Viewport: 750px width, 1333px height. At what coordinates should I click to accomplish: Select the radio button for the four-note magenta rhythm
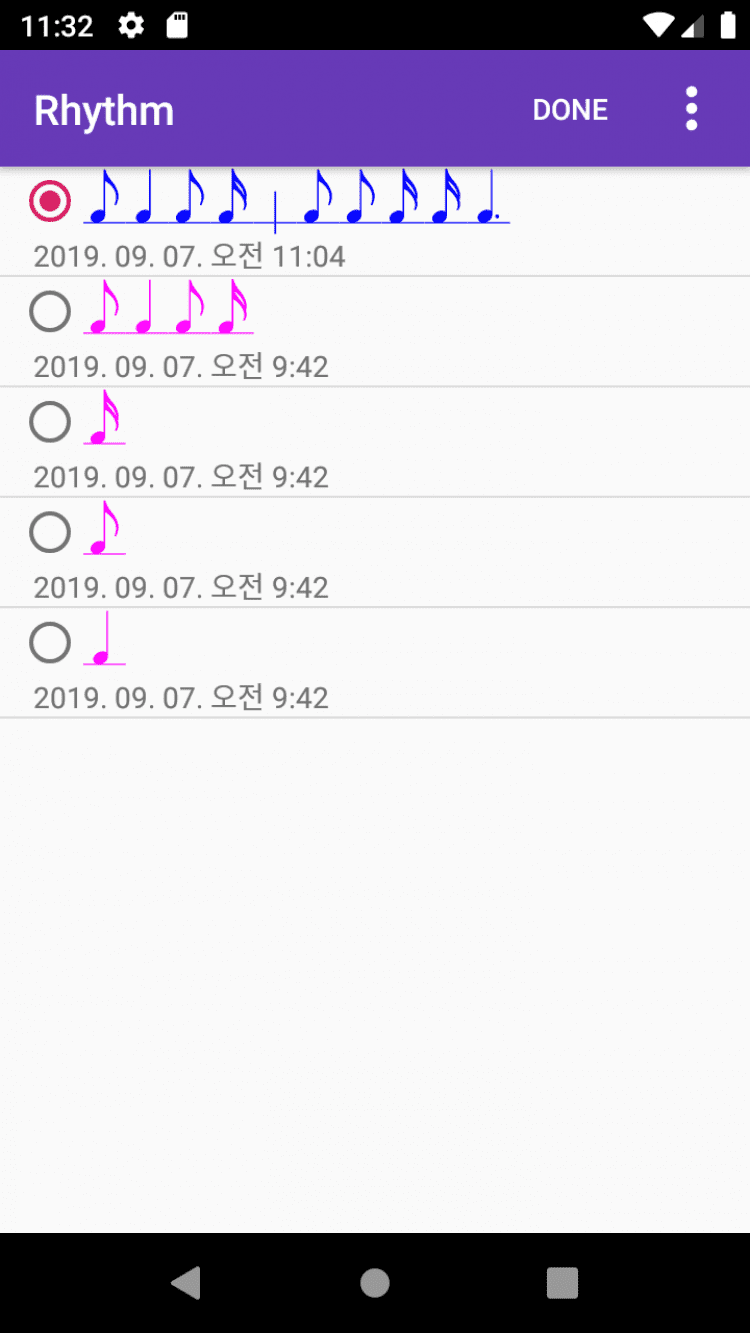[x=50, y=311]
